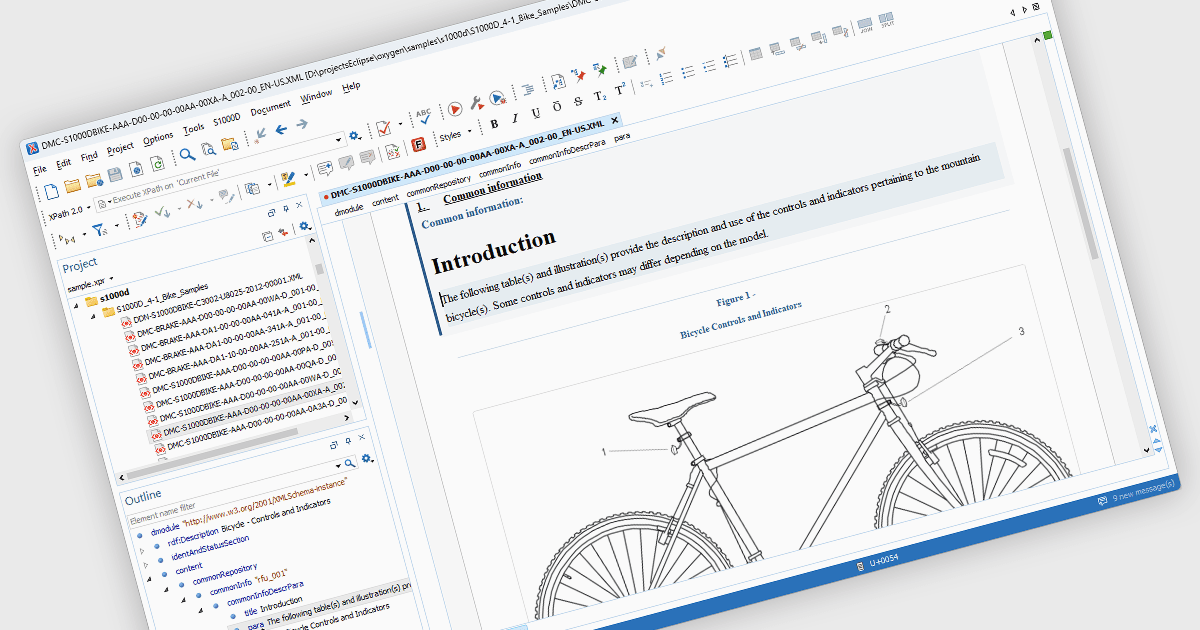1200x630 pixels.
Task: Open the Options menu
Action: [158, 138]
